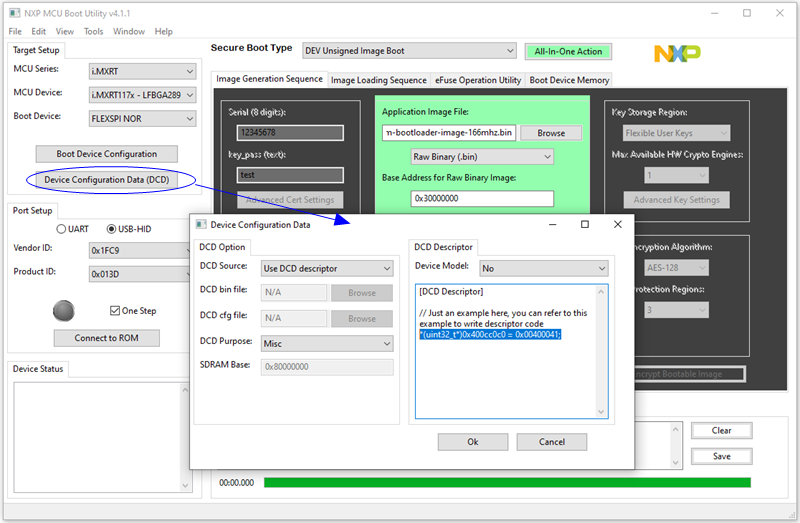
Task: Open the DCD Purpose dropdown
Action: 327,343
